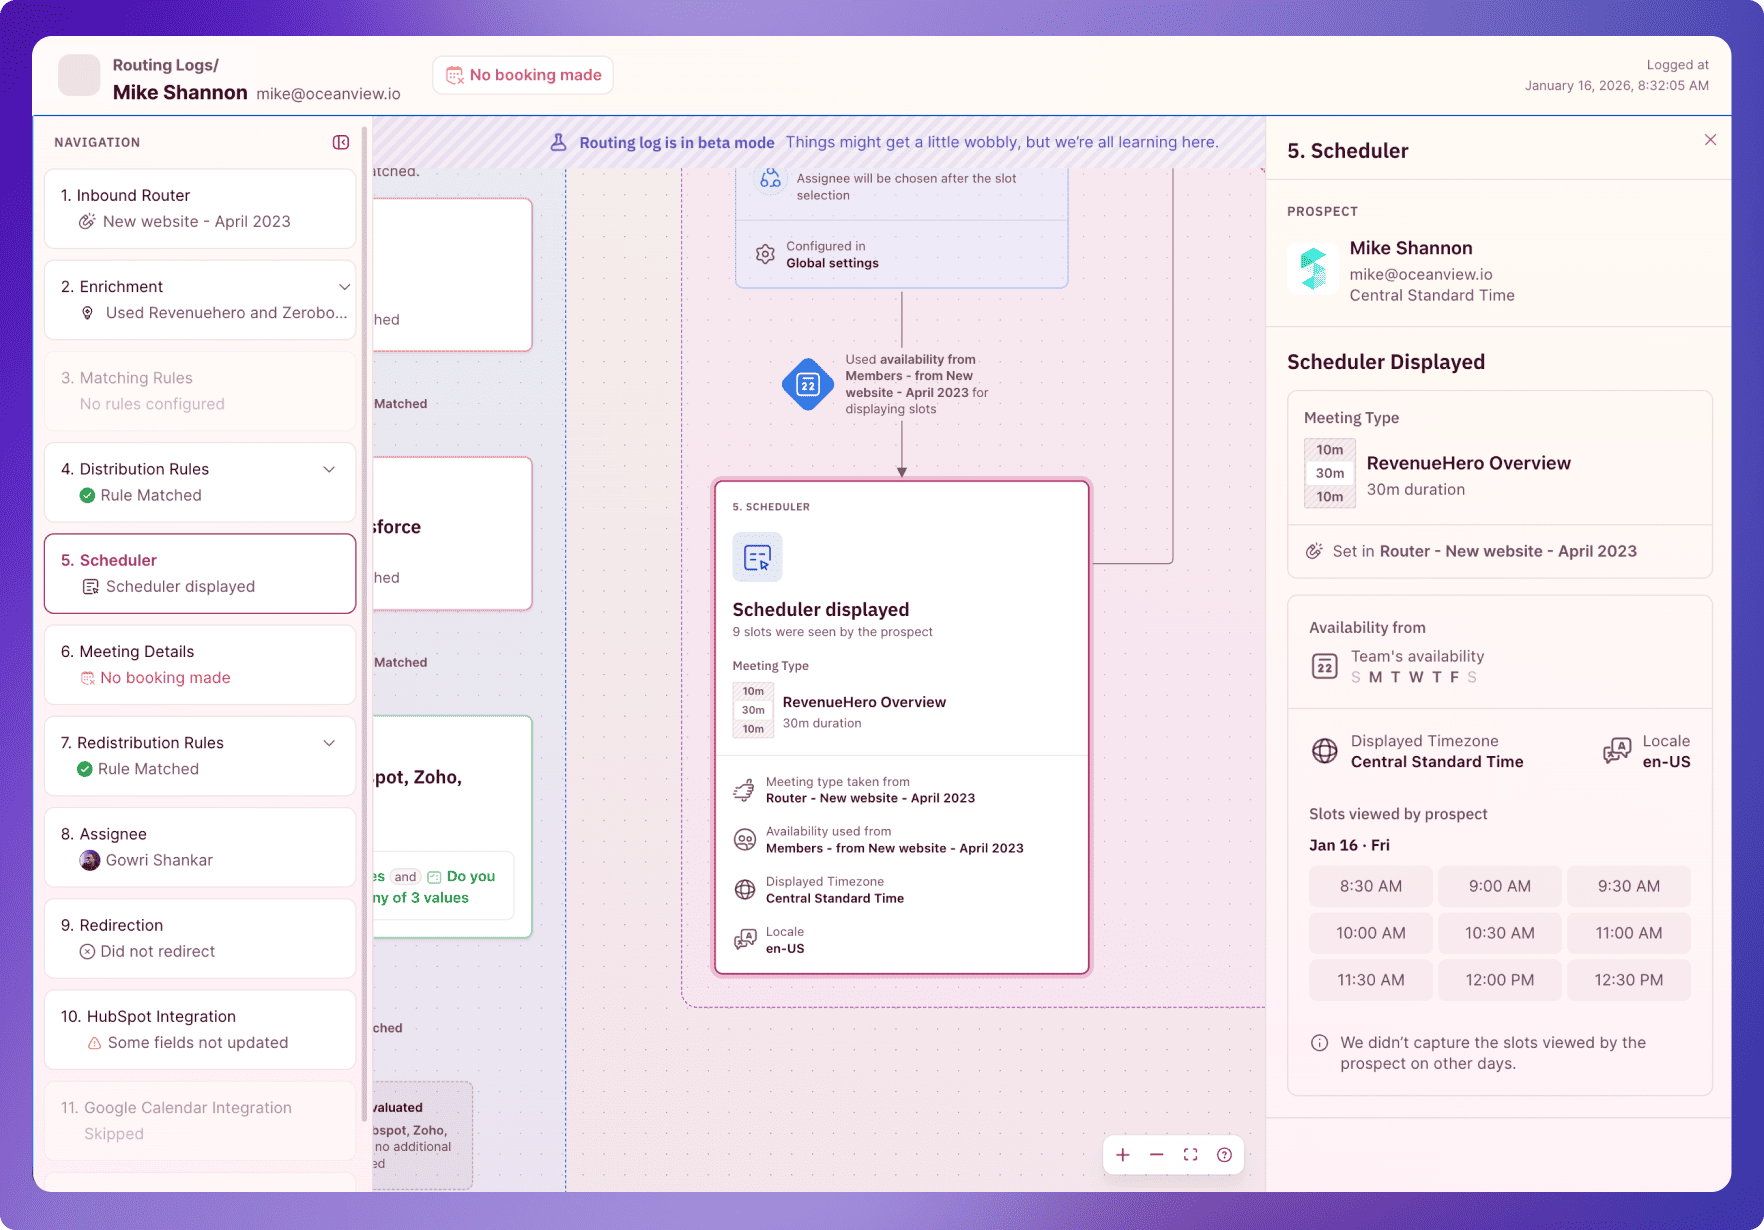The image size is (1764, 1230).
Task: Click the header profile placeholder avatar
Action: [x=79, y=75]
